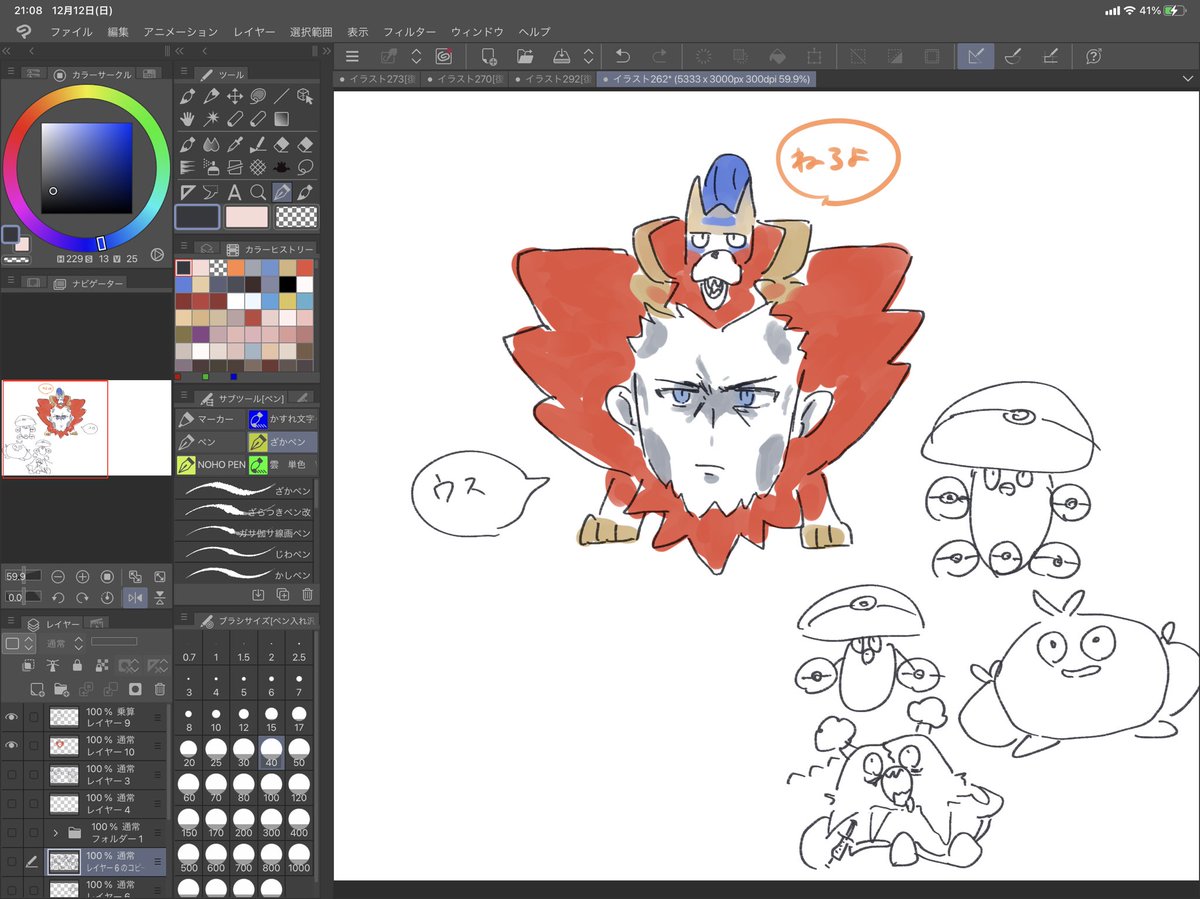Open the layer blend mode 通常 dropdown

[x=67, y=641]
